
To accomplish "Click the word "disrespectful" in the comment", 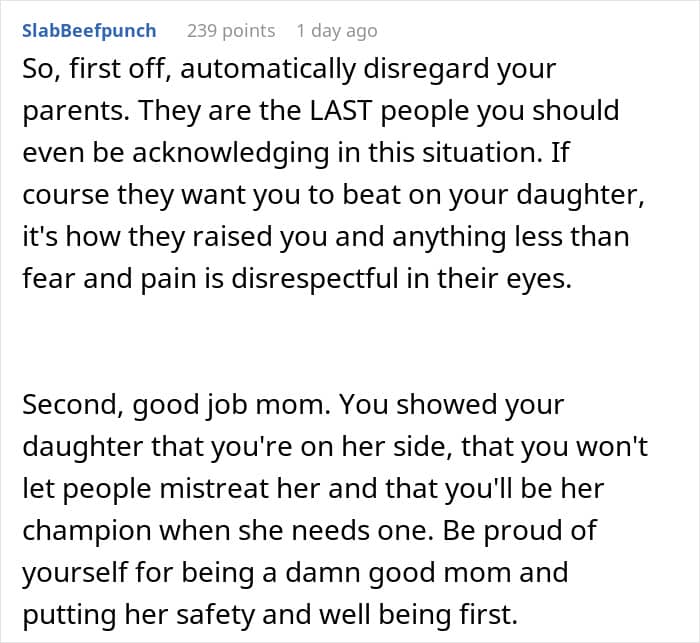I will (315, 279).
